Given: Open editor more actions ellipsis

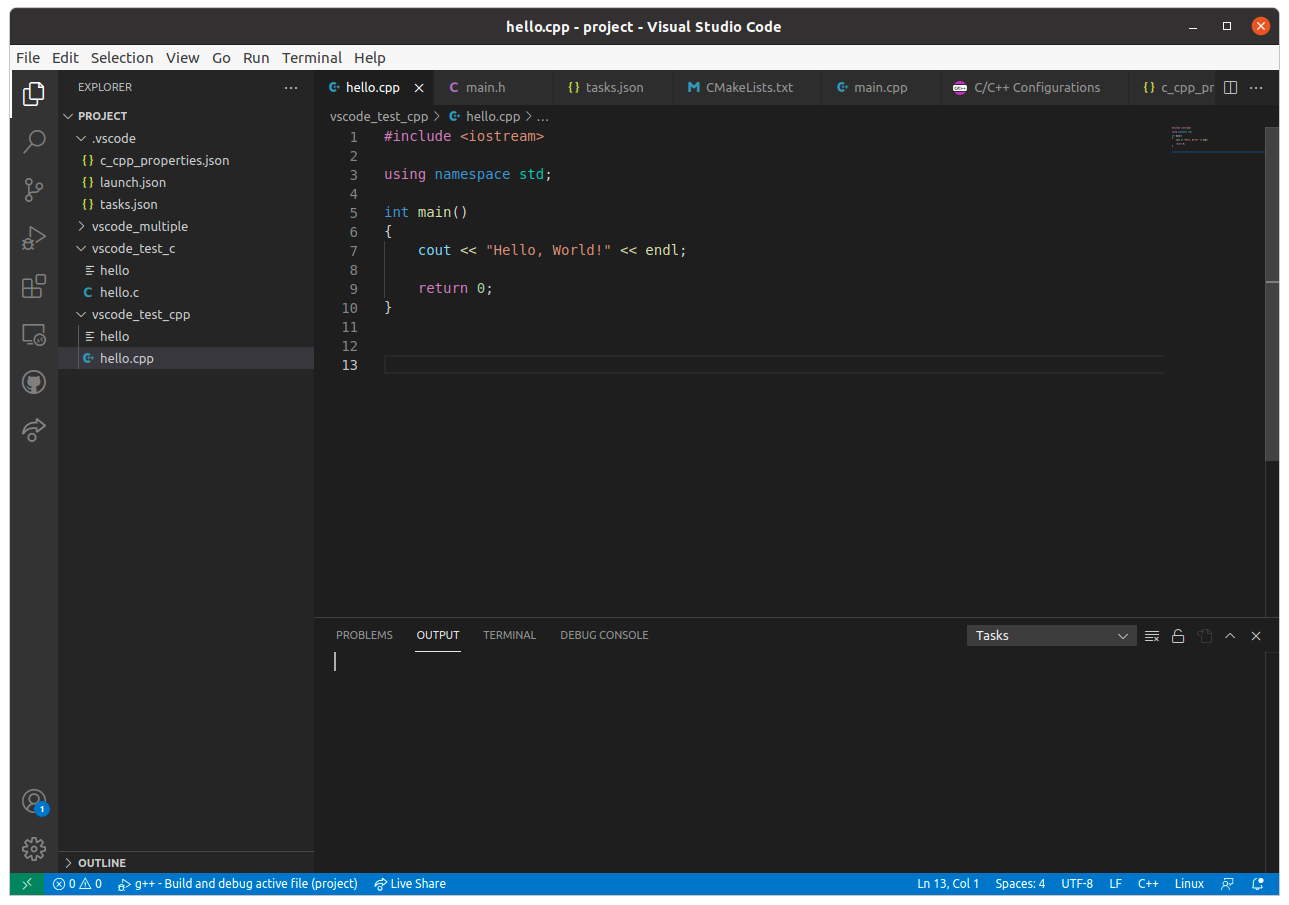Looking at the screenshot, I should point(1257,88).
